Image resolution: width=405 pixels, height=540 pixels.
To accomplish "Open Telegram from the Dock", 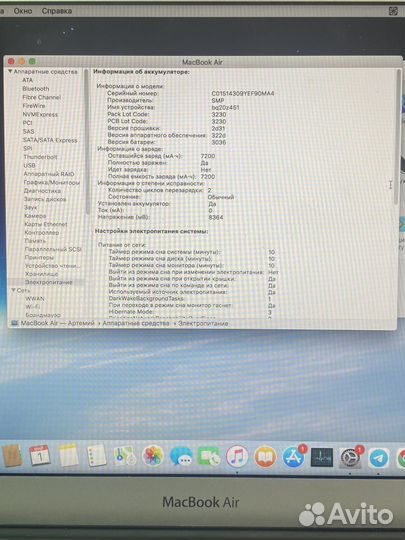I will click(x=379, y=458).
